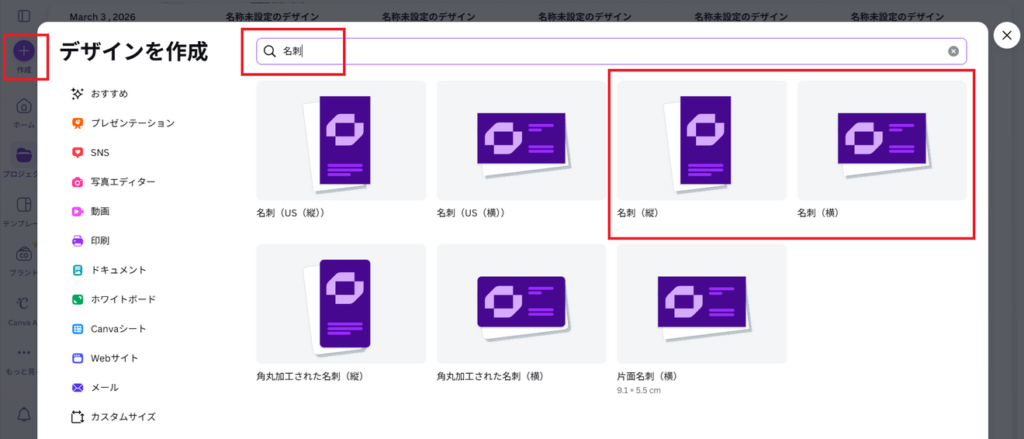Image resolution: width=1024 pixels, height=439 pixels.
Task: Select the Canvaシート category
Action: coord(109,329)
